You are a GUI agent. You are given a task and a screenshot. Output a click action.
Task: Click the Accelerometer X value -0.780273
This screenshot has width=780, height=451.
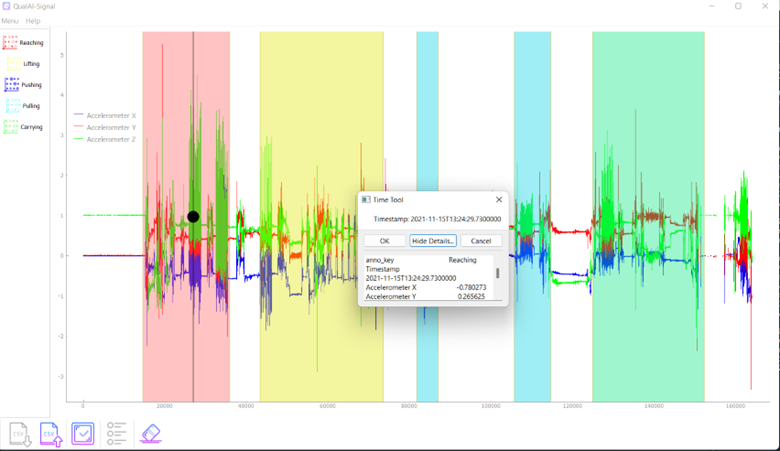click(x=471, y=287)
